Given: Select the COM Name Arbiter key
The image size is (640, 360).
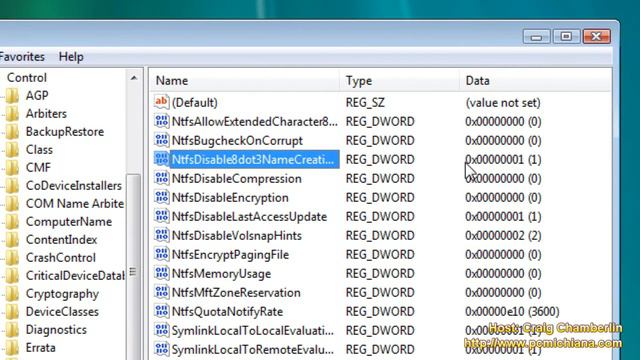Looking at the screenshot, I should coord(75,204).
